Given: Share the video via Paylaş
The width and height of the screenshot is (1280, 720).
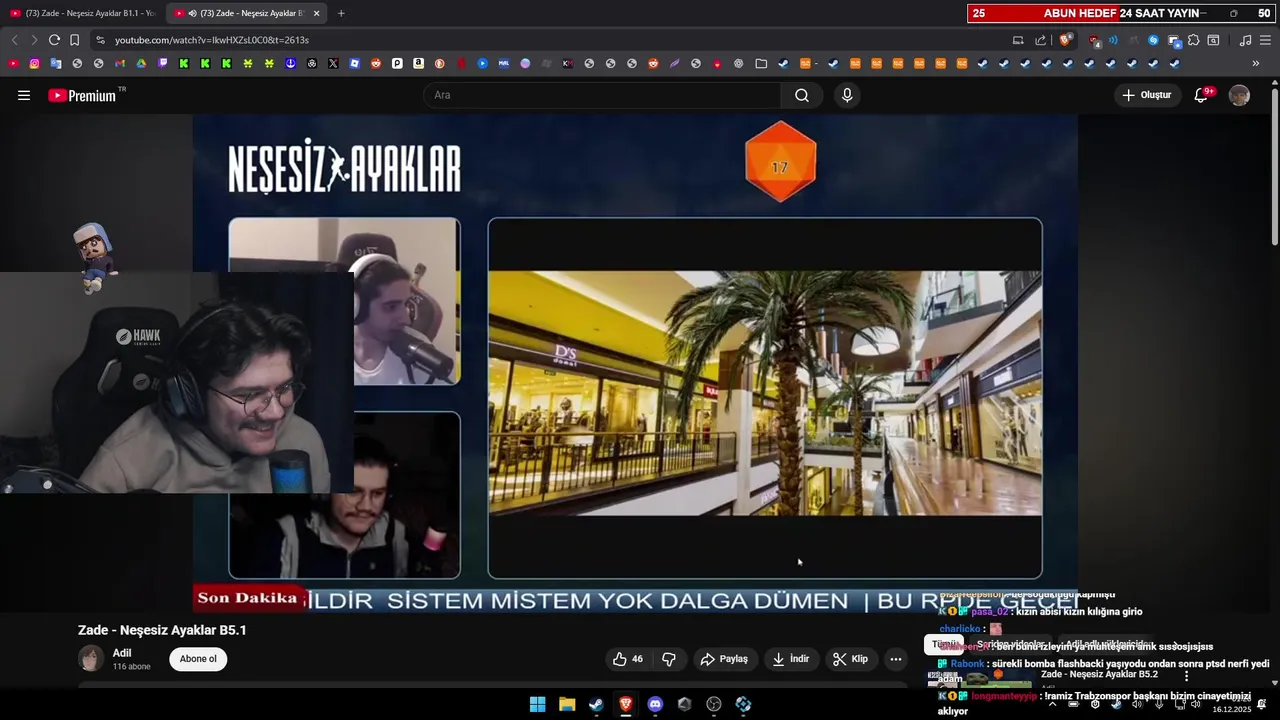Looking at the screenshot, I should (x=724, y=659).
